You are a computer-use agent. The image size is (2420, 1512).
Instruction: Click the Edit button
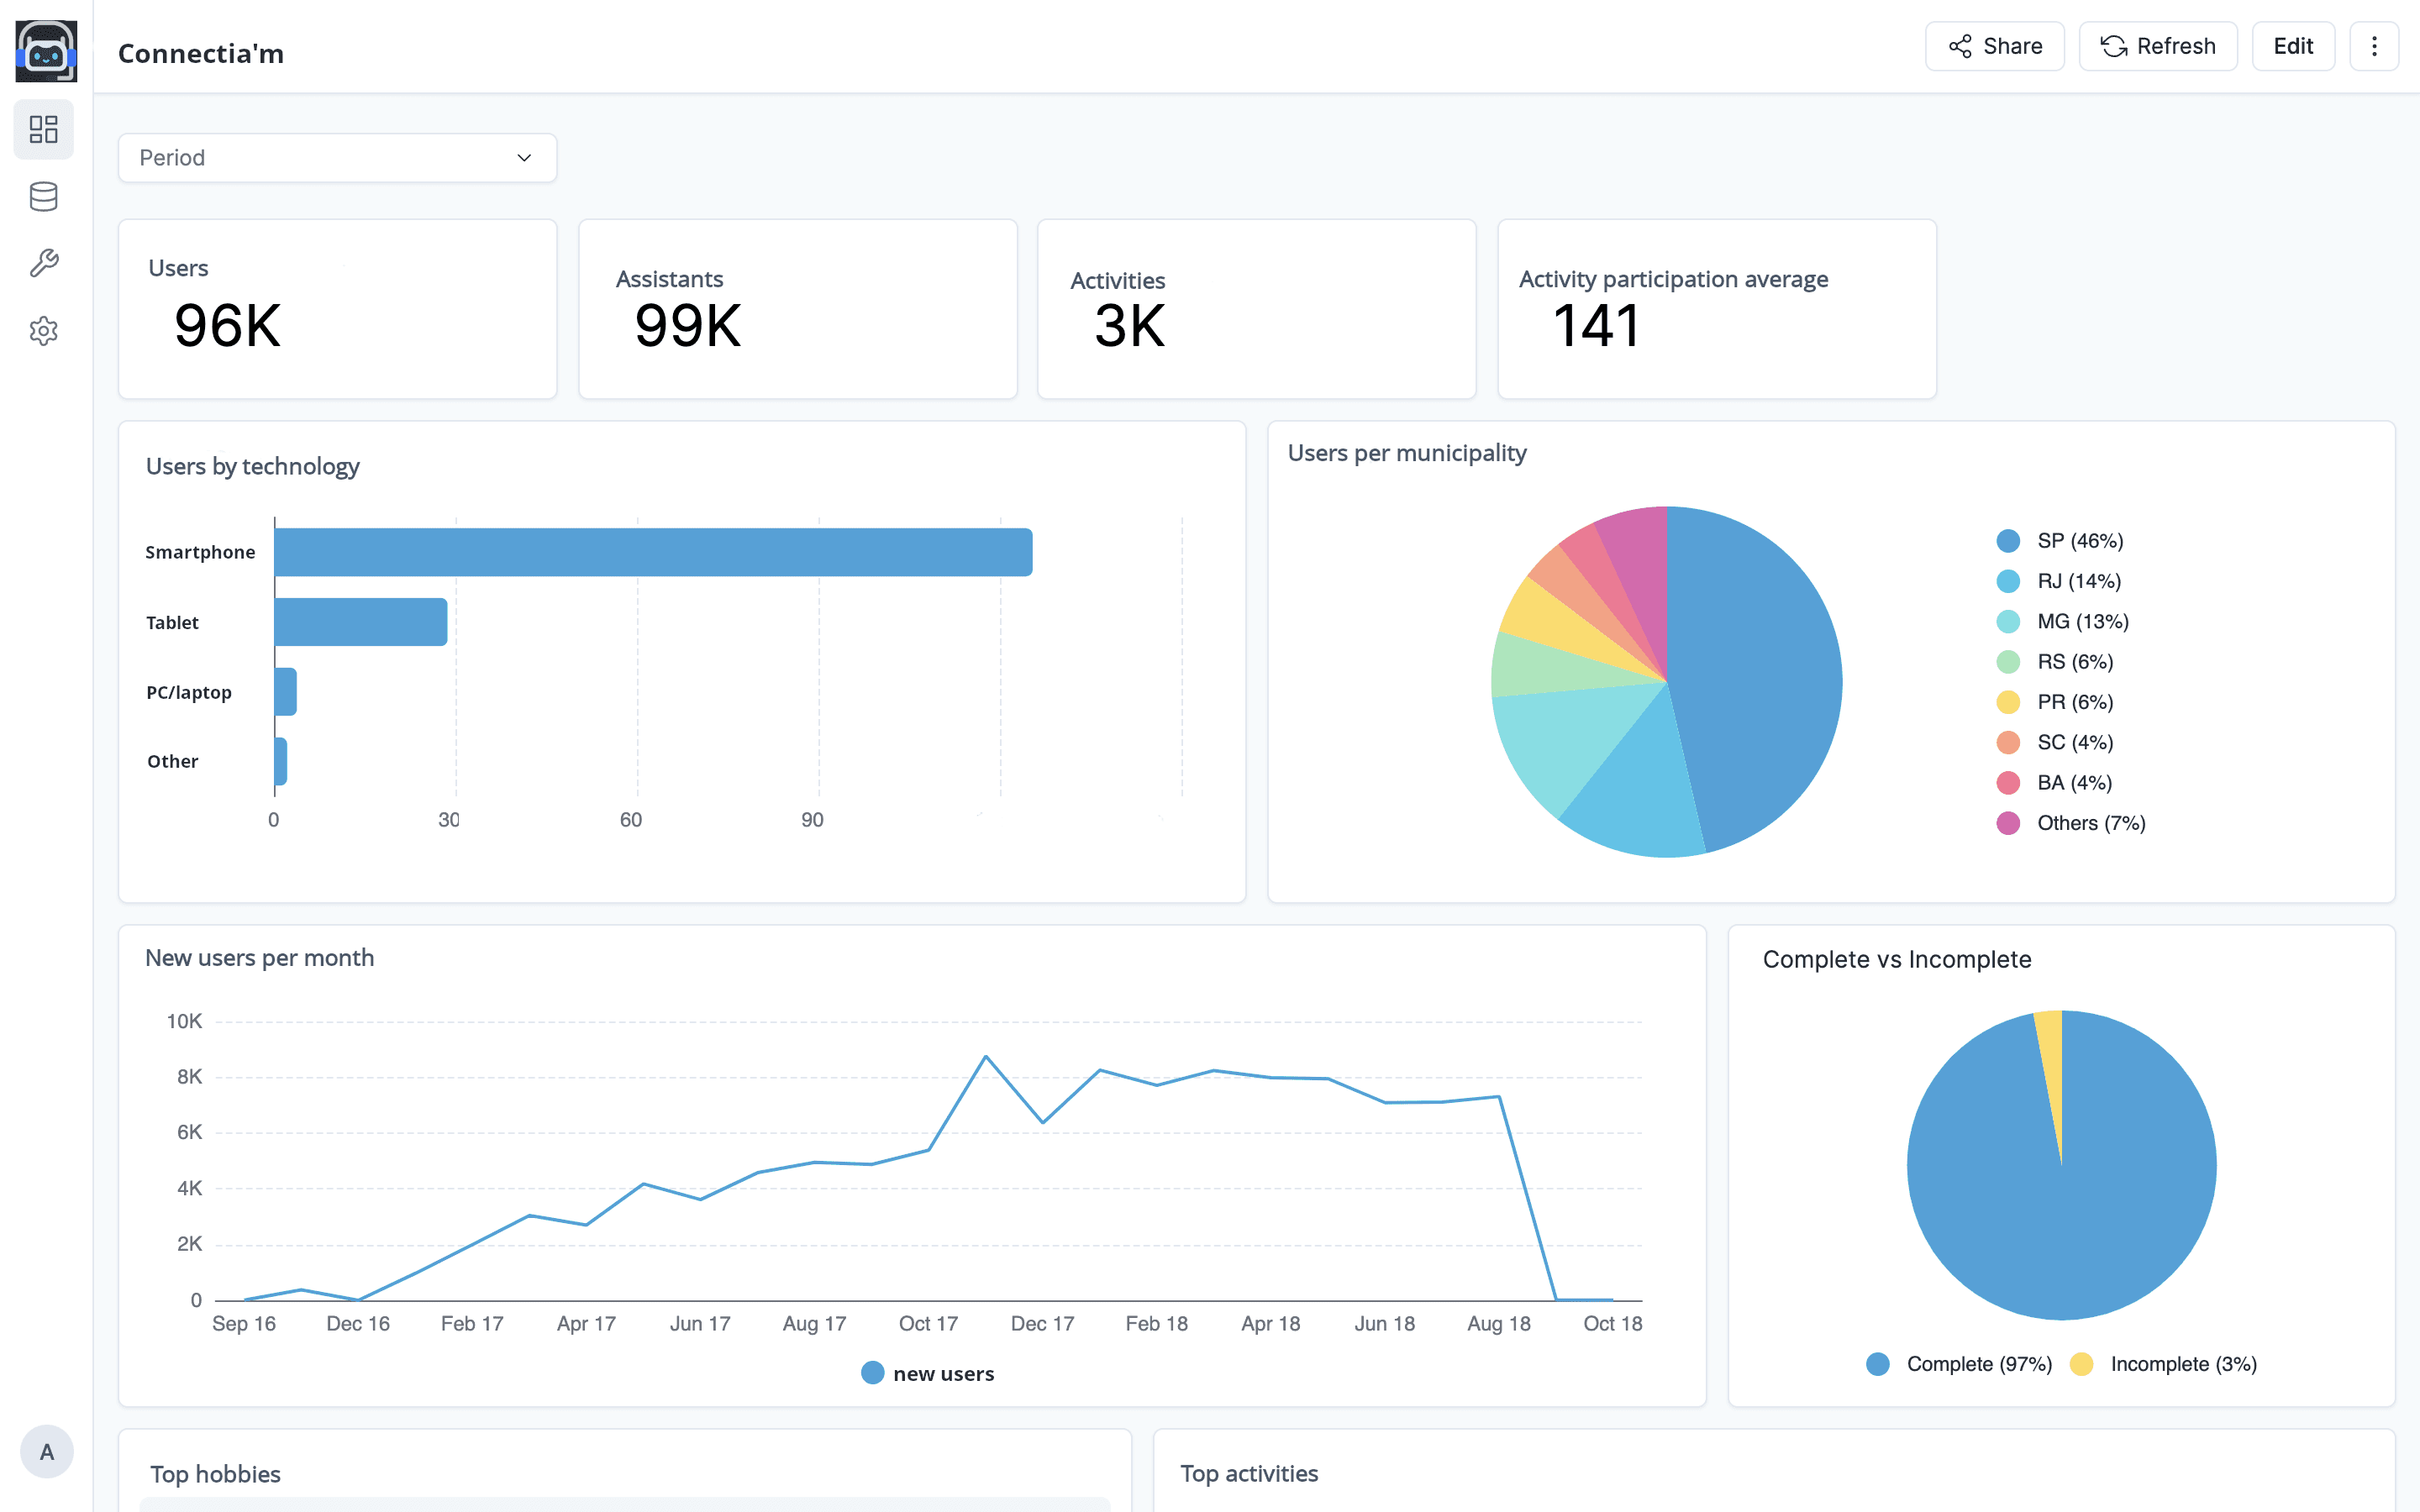(x=2293, y=46)
